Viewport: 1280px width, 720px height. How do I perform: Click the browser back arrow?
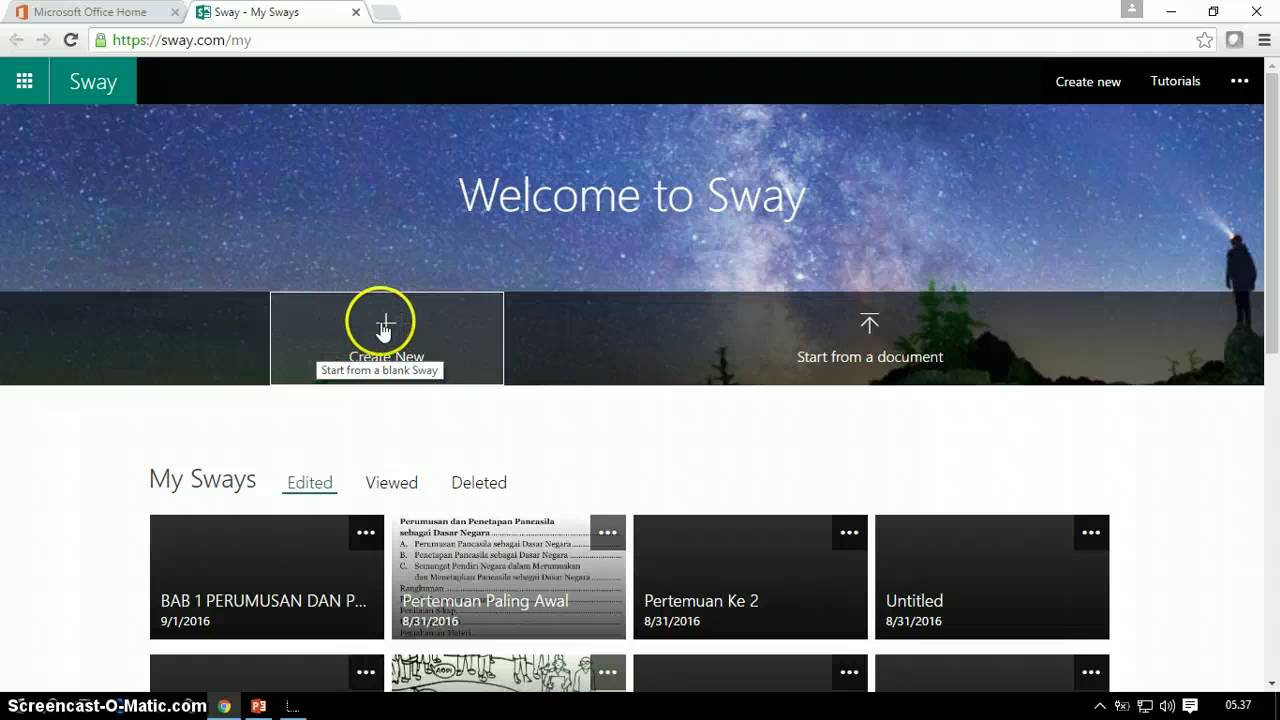16,40
